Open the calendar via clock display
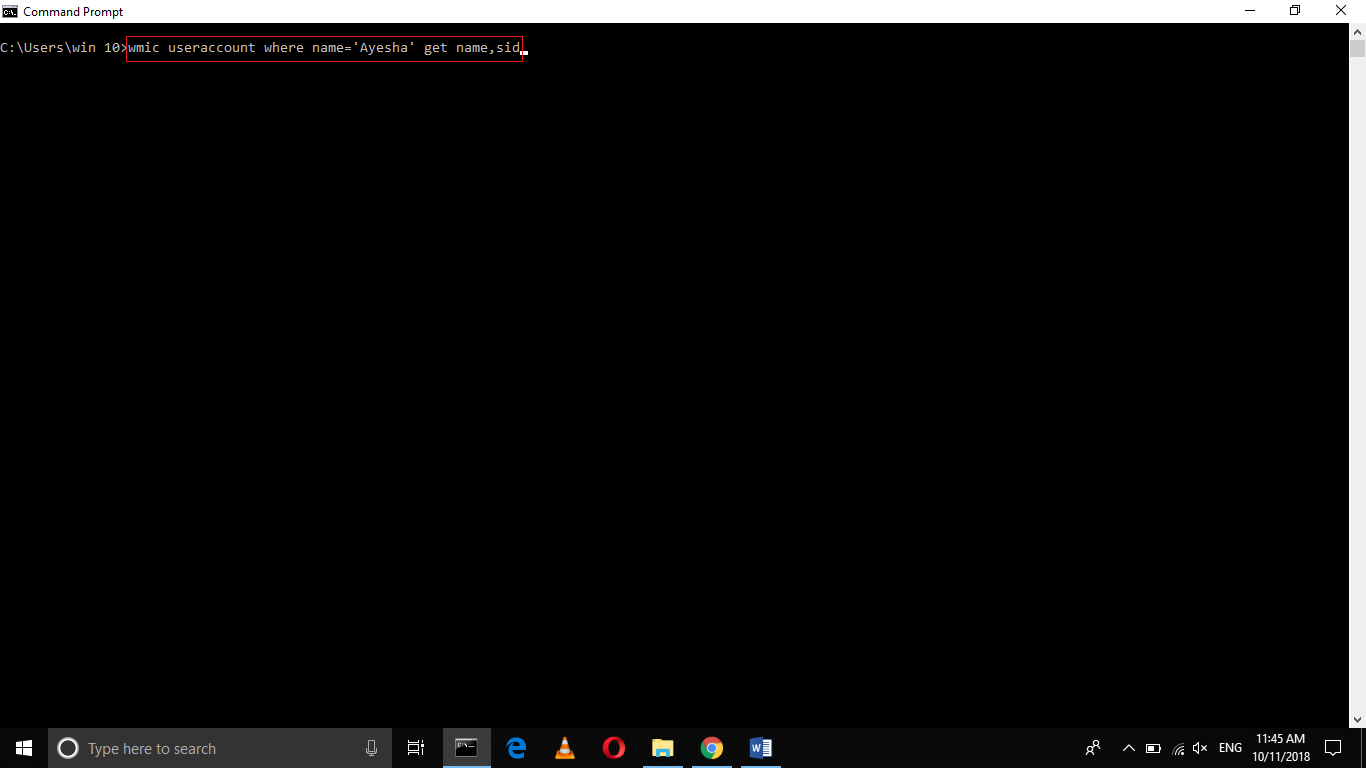Viewport: 1366px width, 768px height. click(x=1281, y=747)
